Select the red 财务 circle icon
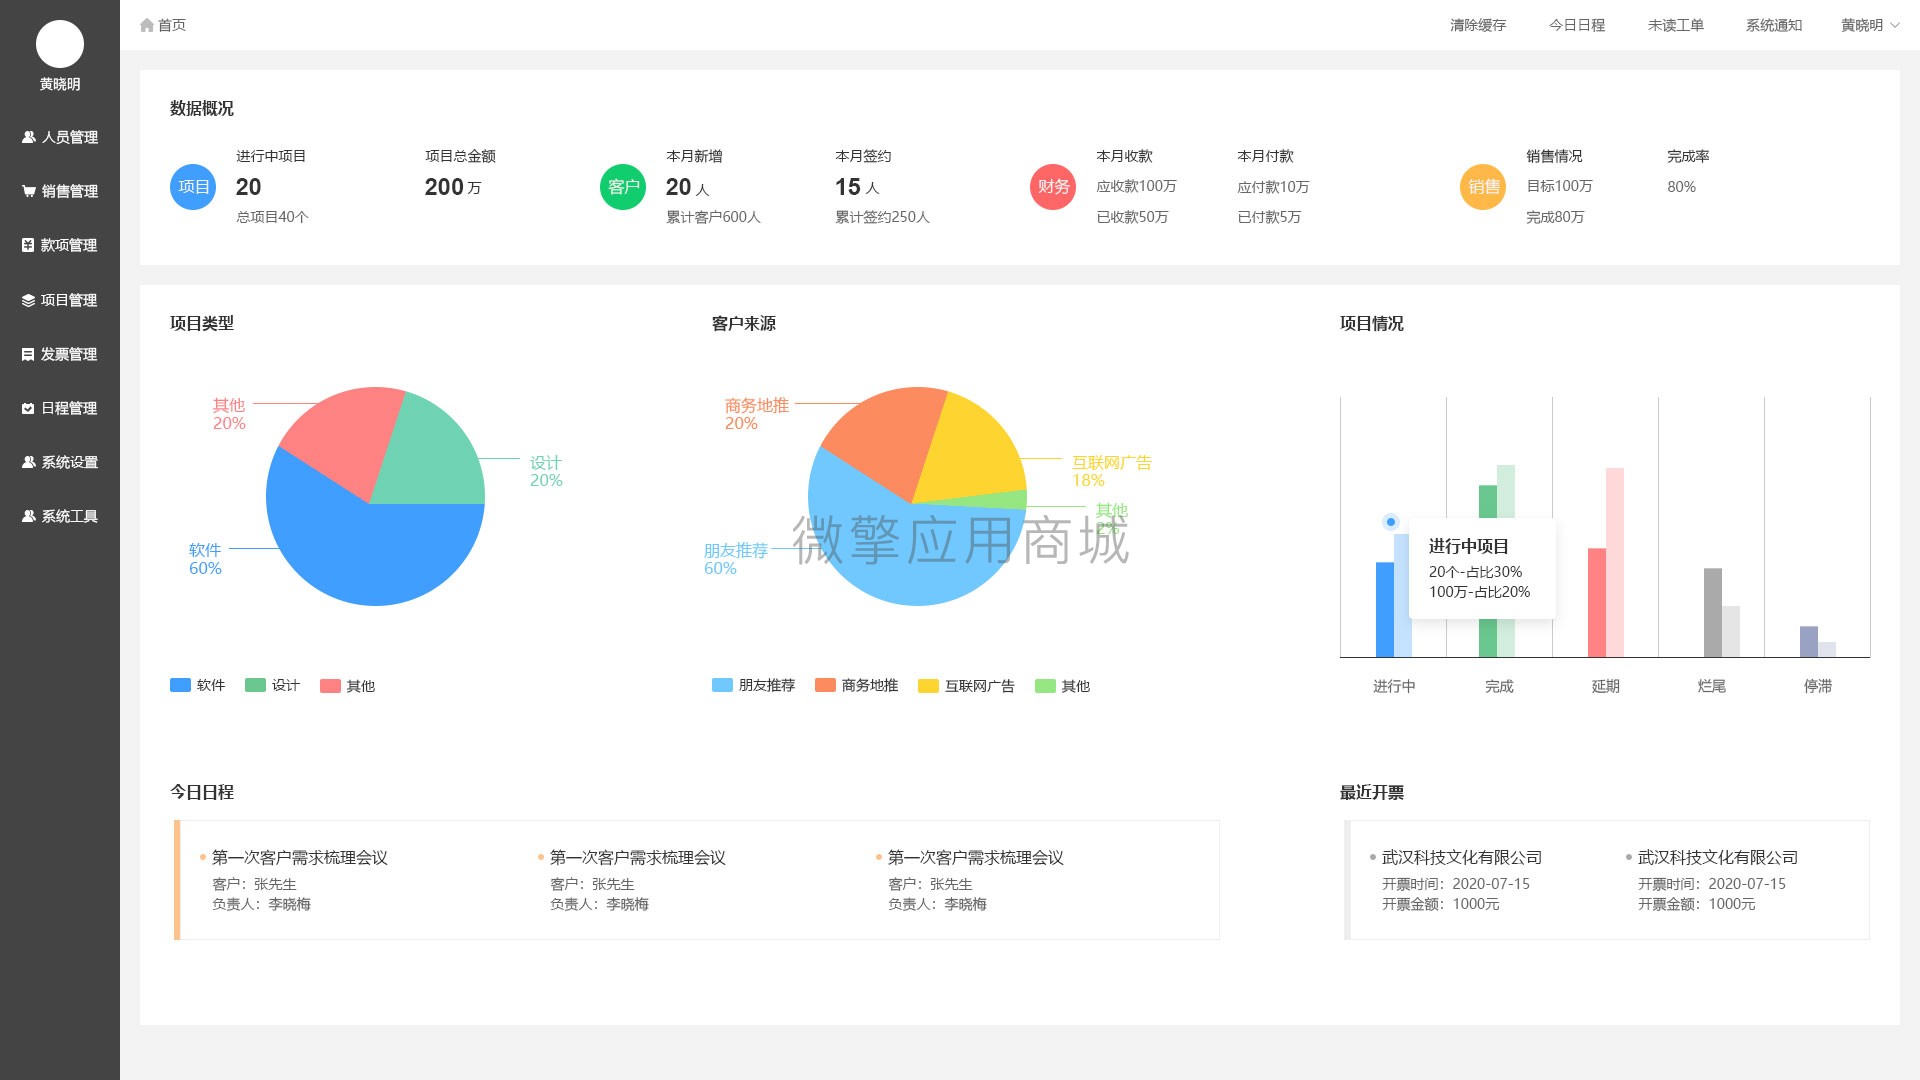This screenshot has height=1080, width=1920. coord(1052,187)
